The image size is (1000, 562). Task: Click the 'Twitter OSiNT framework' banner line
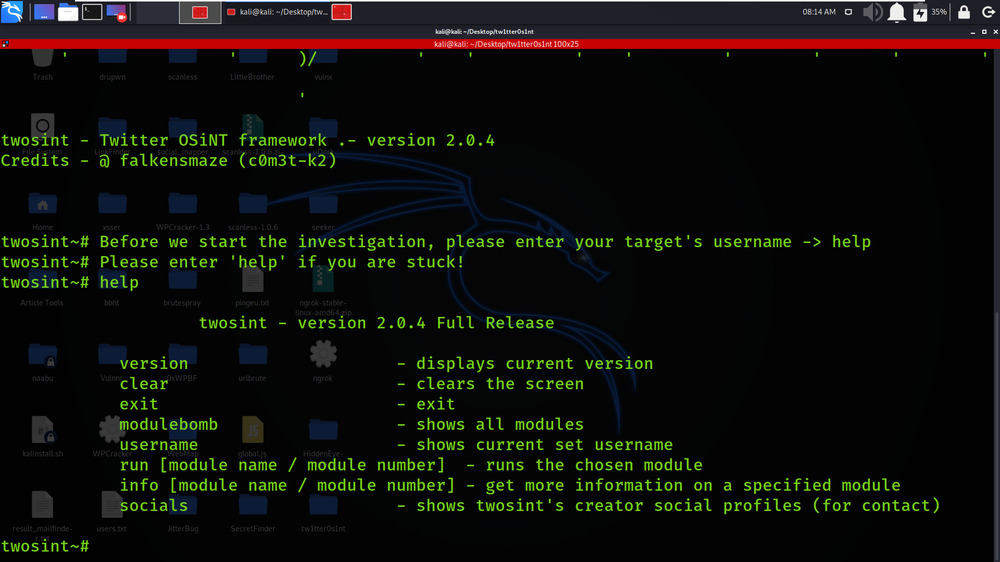click(247, 140)
